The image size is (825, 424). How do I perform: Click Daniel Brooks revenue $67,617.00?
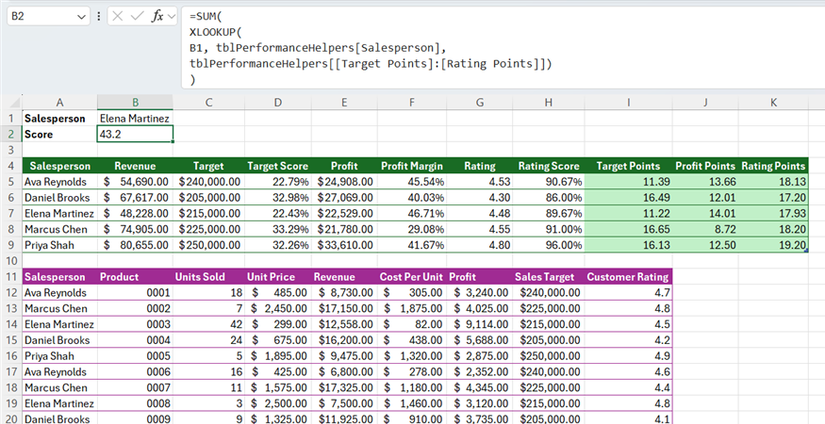(135, 198)
